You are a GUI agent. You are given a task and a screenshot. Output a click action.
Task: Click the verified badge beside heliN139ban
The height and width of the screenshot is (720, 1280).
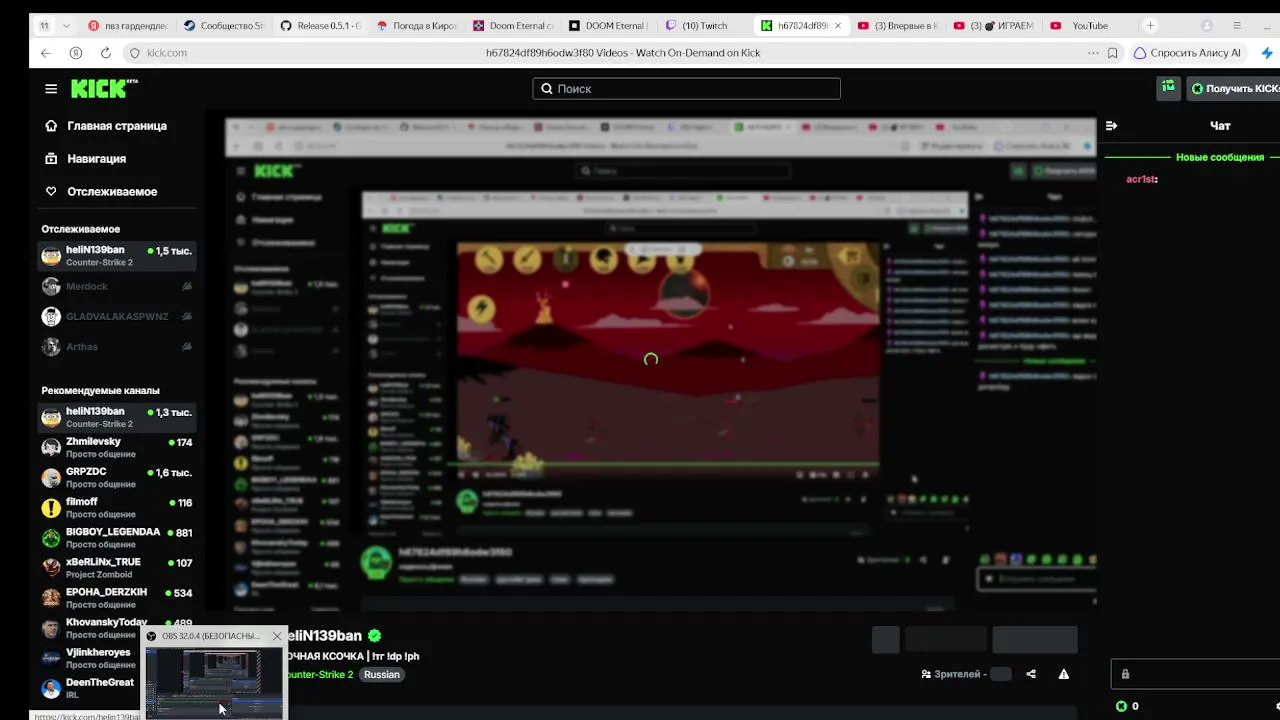coord(375,636)
